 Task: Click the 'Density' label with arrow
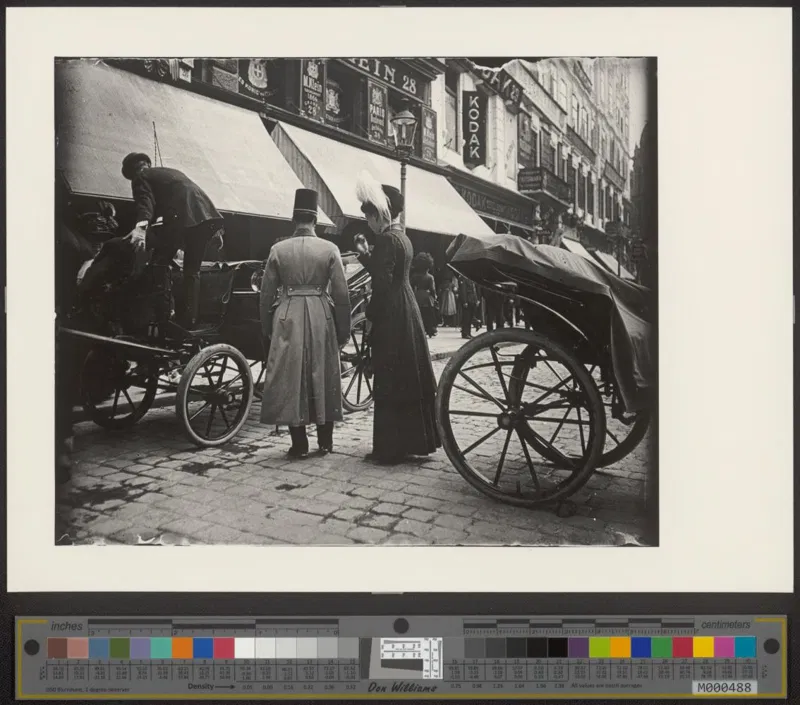[x=211, y=687]
